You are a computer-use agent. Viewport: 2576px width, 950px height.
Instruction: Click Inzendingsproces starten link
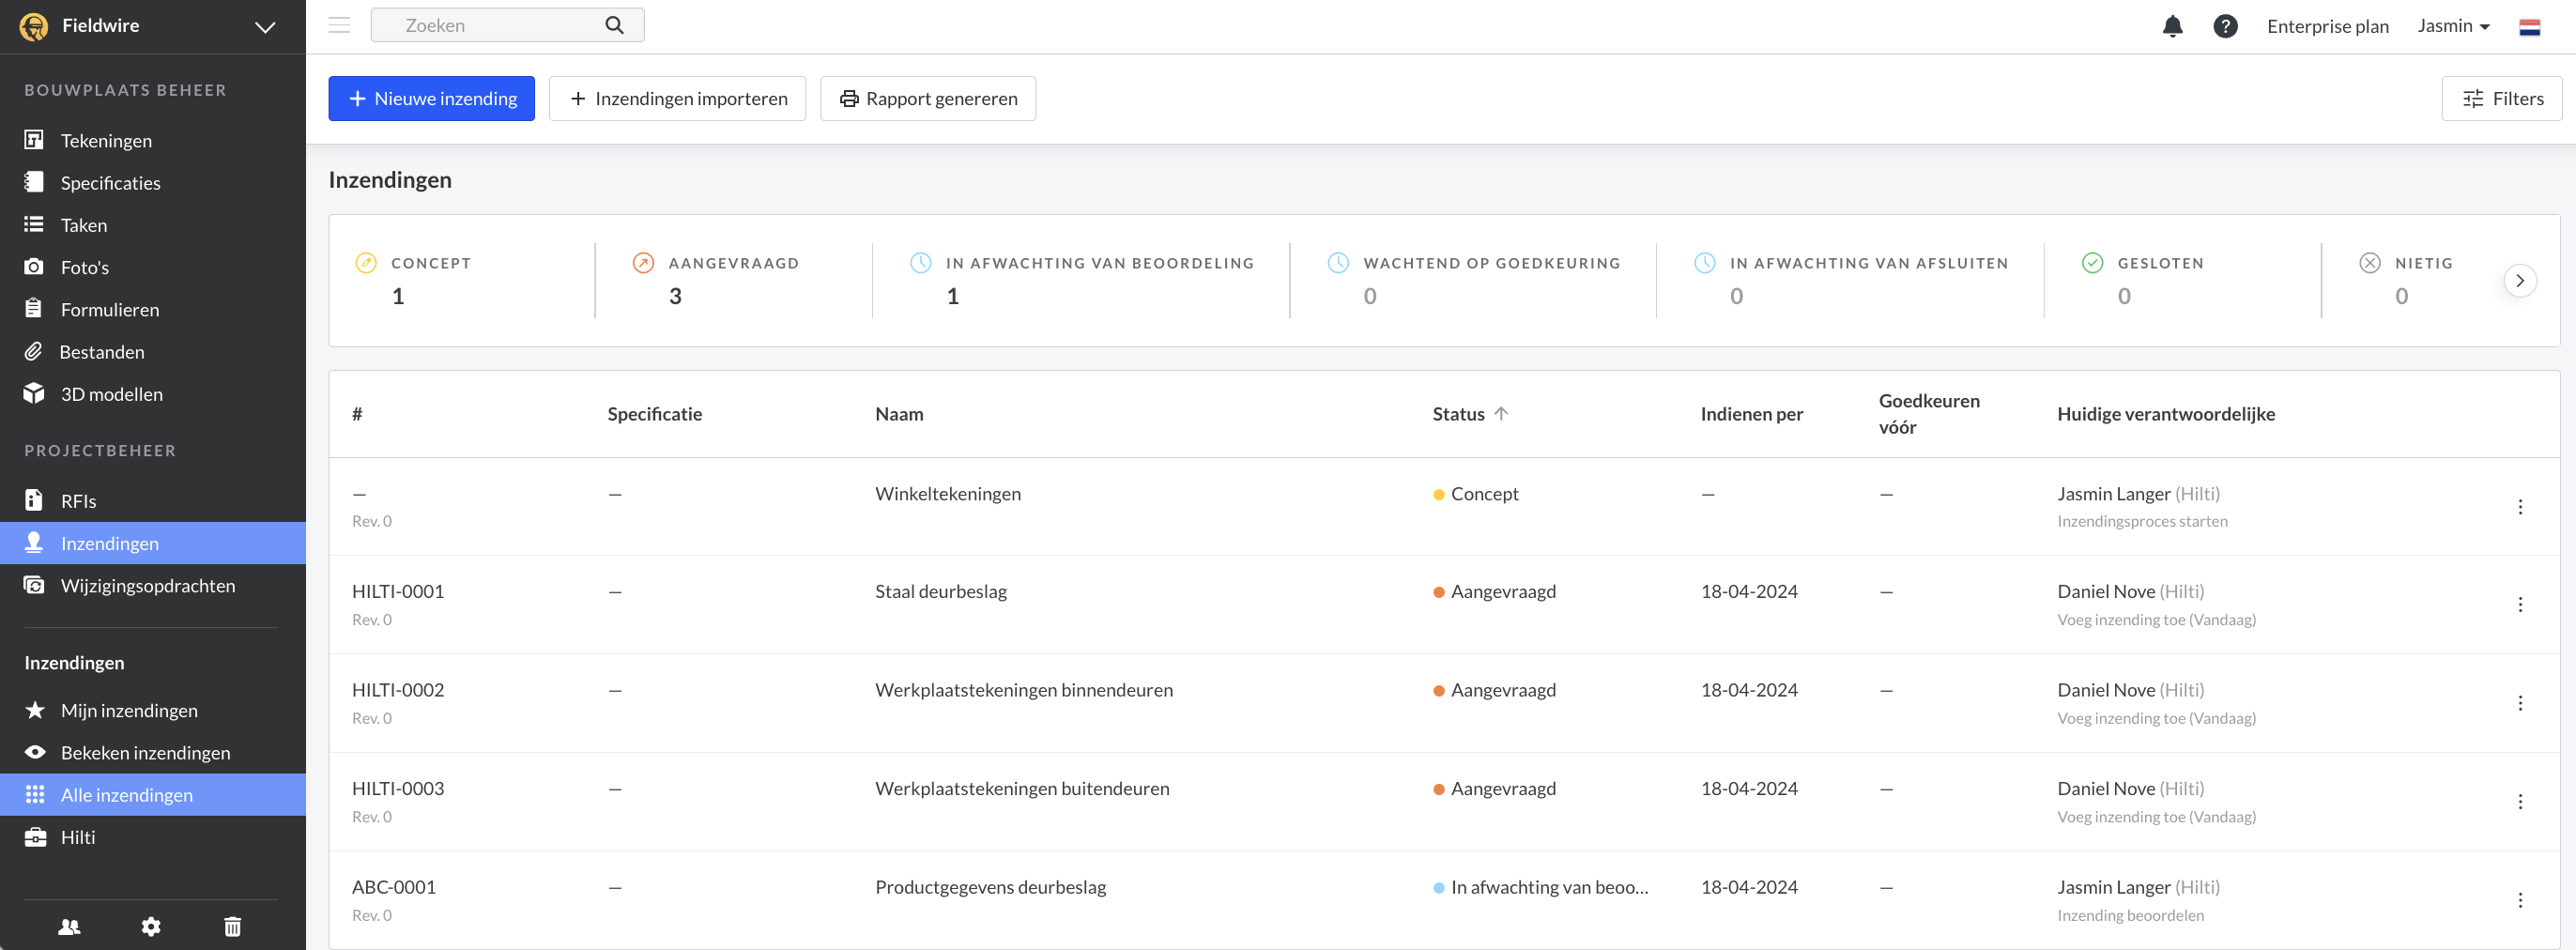2142,521
